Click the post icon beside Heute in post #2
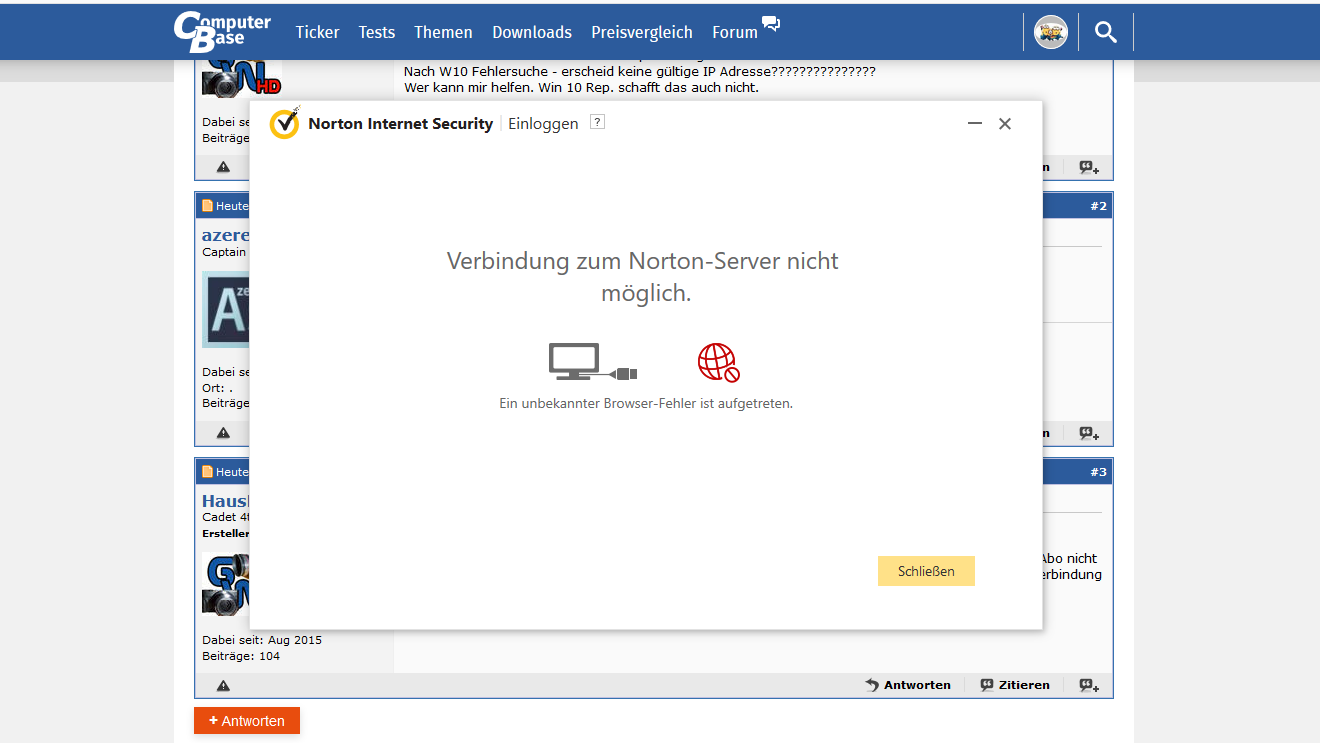This screenshot has width=1320, height=743. click(x=208, y=206)
